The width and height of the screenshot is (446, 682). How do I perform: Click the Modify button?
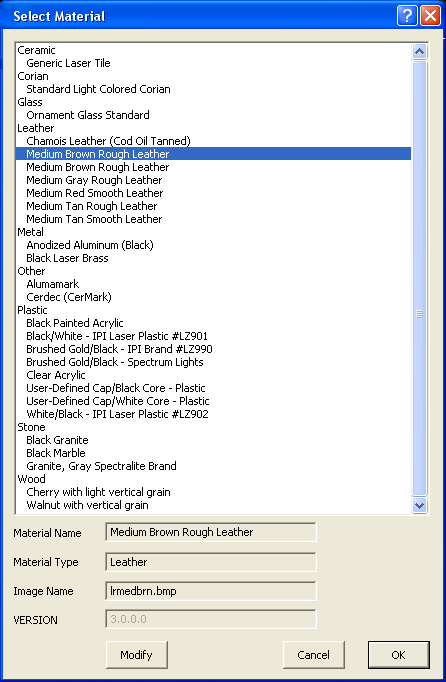click(x=137, y=655)
